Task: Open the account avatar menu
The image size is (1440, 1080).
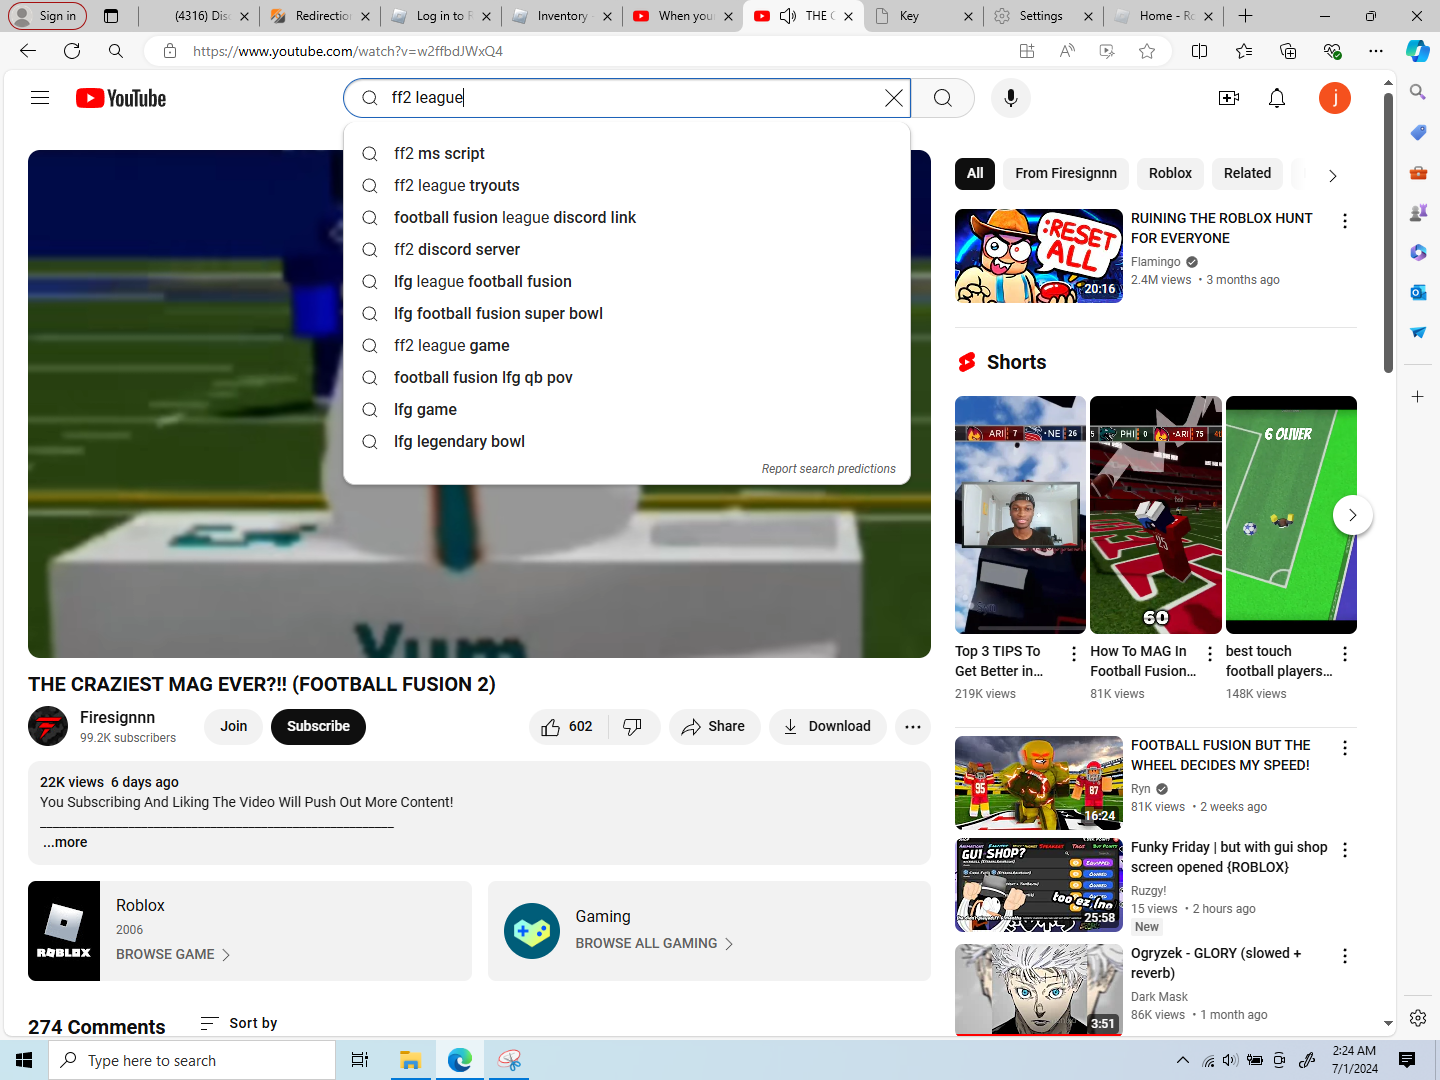Action: coord(1335,98)
